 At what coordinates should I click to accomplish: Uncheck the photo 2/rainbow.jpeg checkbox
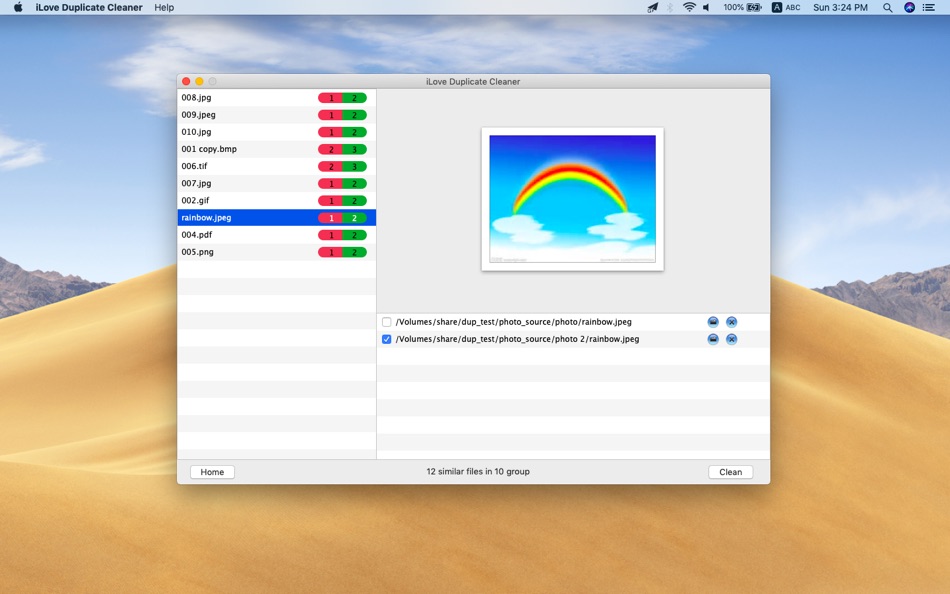[387, 339]
